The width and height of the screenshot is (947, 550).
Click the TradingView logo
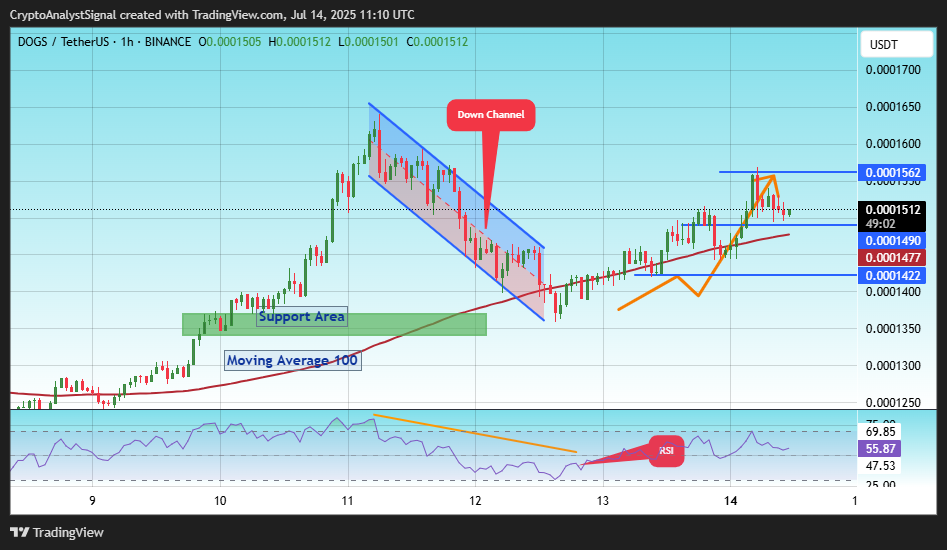click(x=57, y=532)
